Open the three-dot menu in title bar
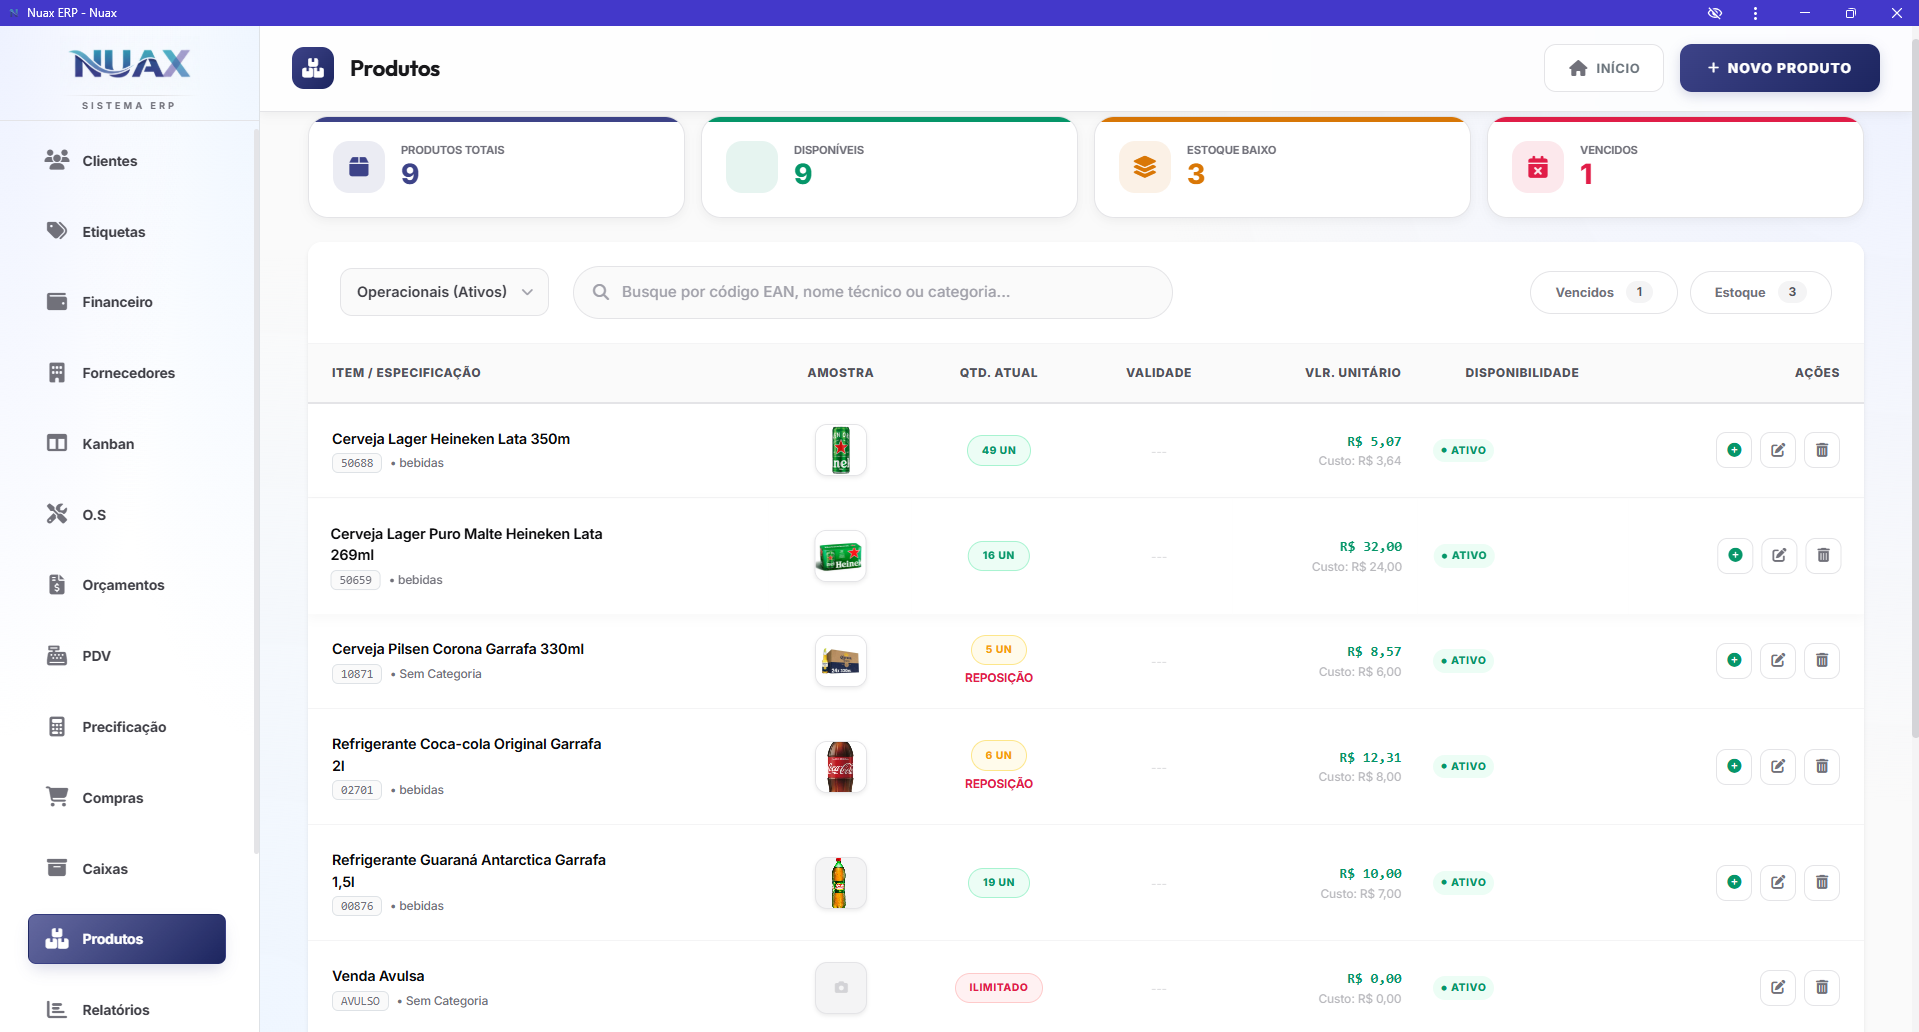This screenshot has width=1919, height=1032. click(1755, 13)
